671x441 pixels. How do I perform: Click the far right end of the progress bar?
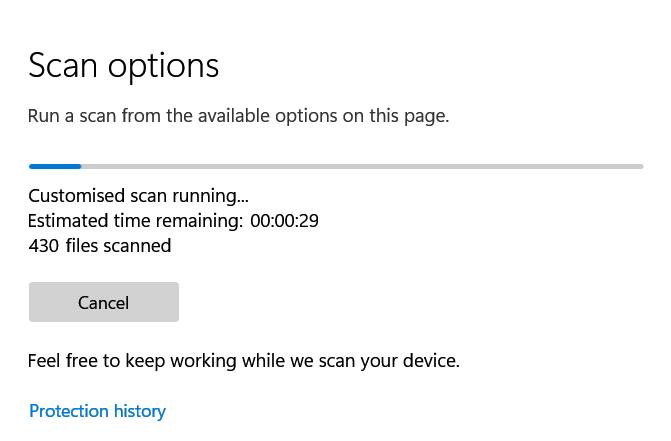(639, 166)
